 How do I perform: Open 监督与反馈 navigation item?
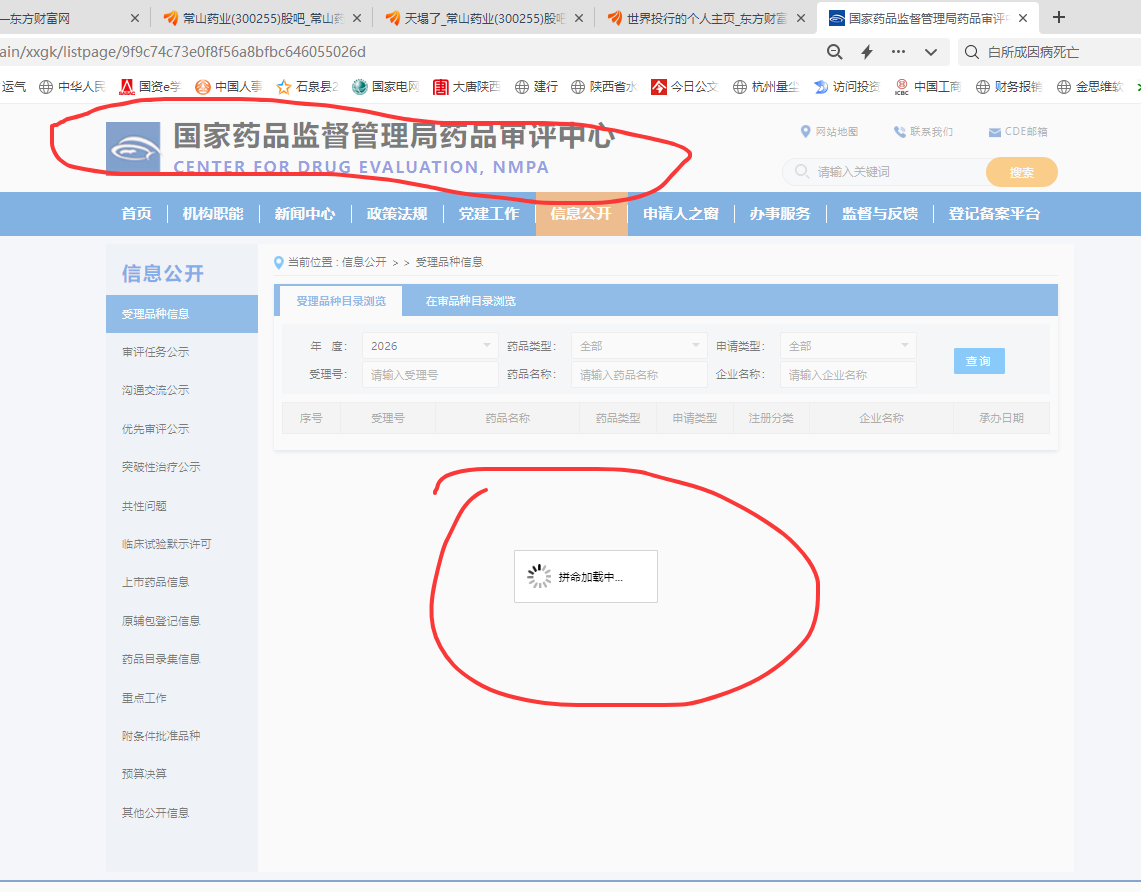880,214
